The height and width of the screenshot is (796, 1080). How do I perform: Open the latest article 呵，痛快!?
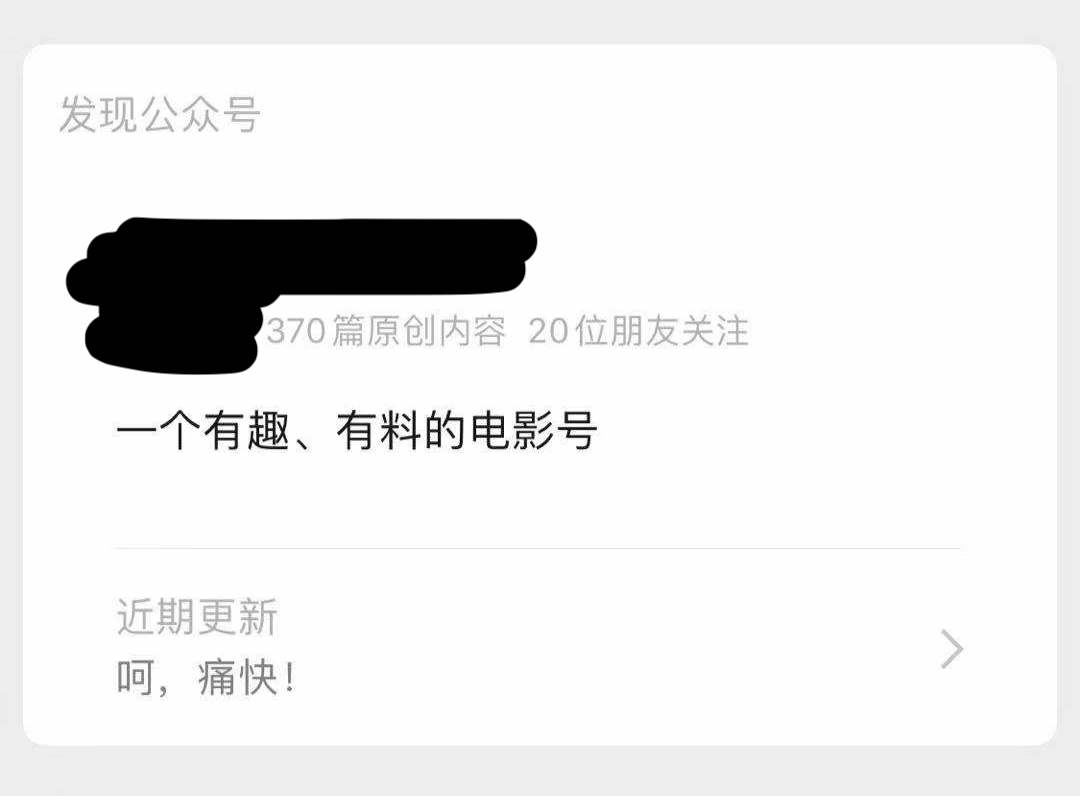tap(206, 678)
